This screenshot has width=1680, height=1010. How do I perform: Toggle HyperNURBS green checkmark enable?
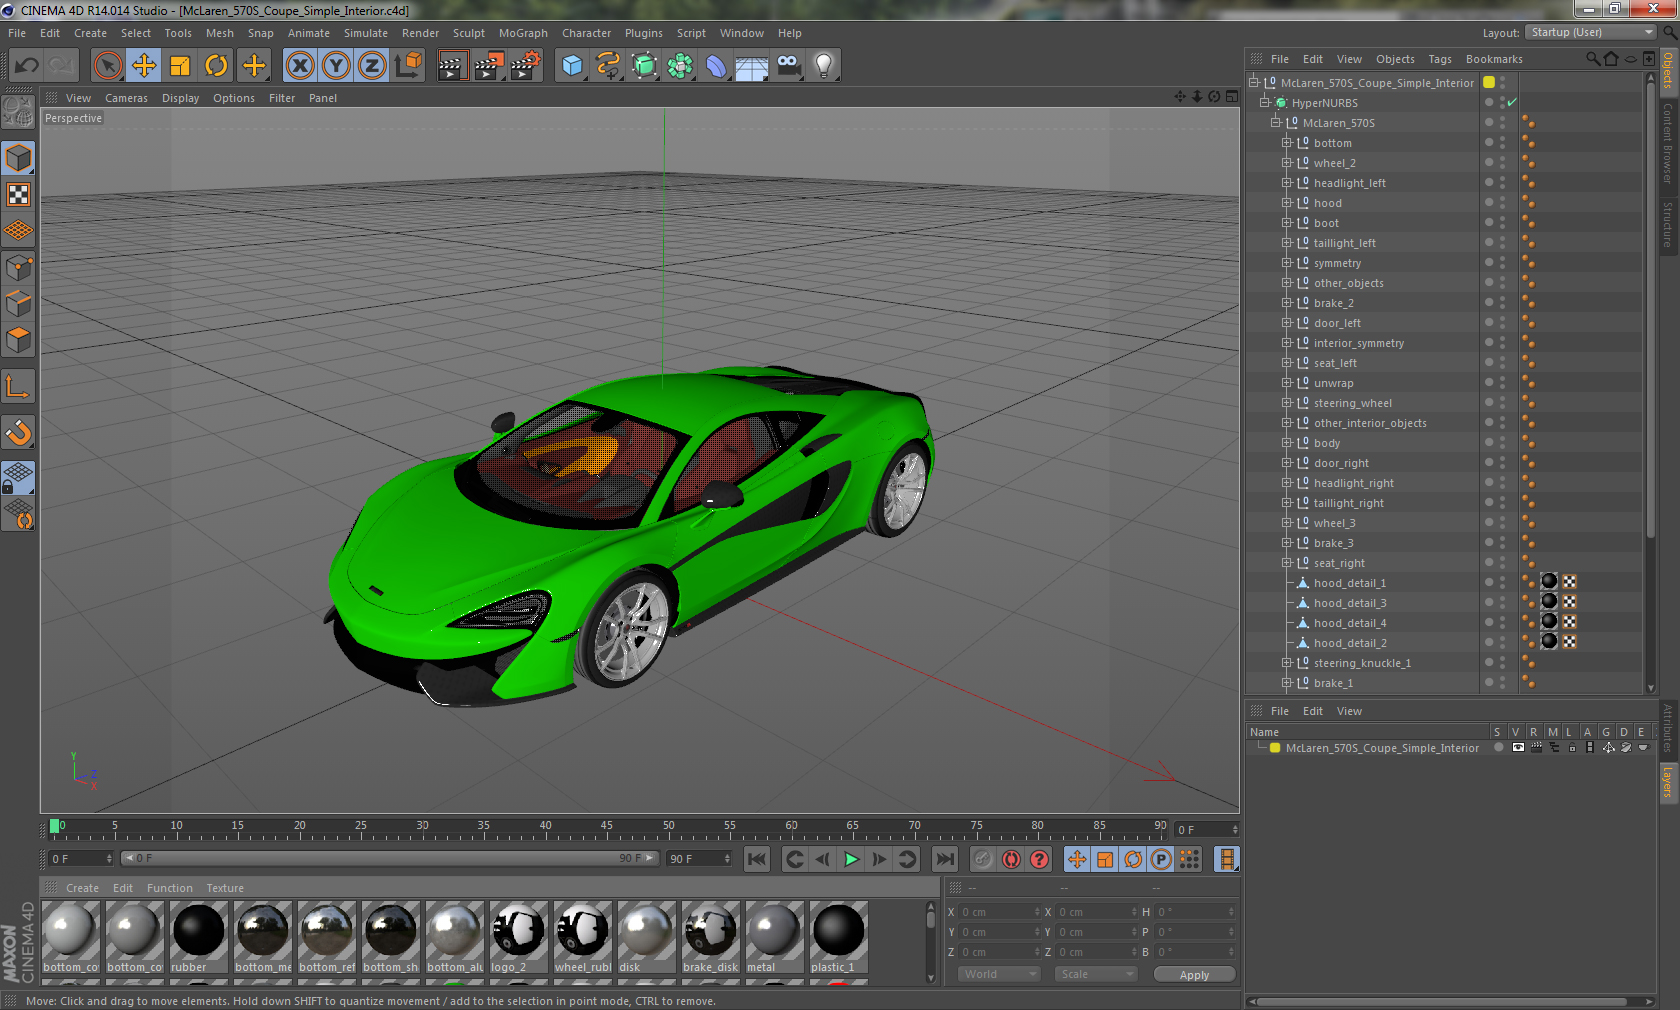(x=1512, y=103)
